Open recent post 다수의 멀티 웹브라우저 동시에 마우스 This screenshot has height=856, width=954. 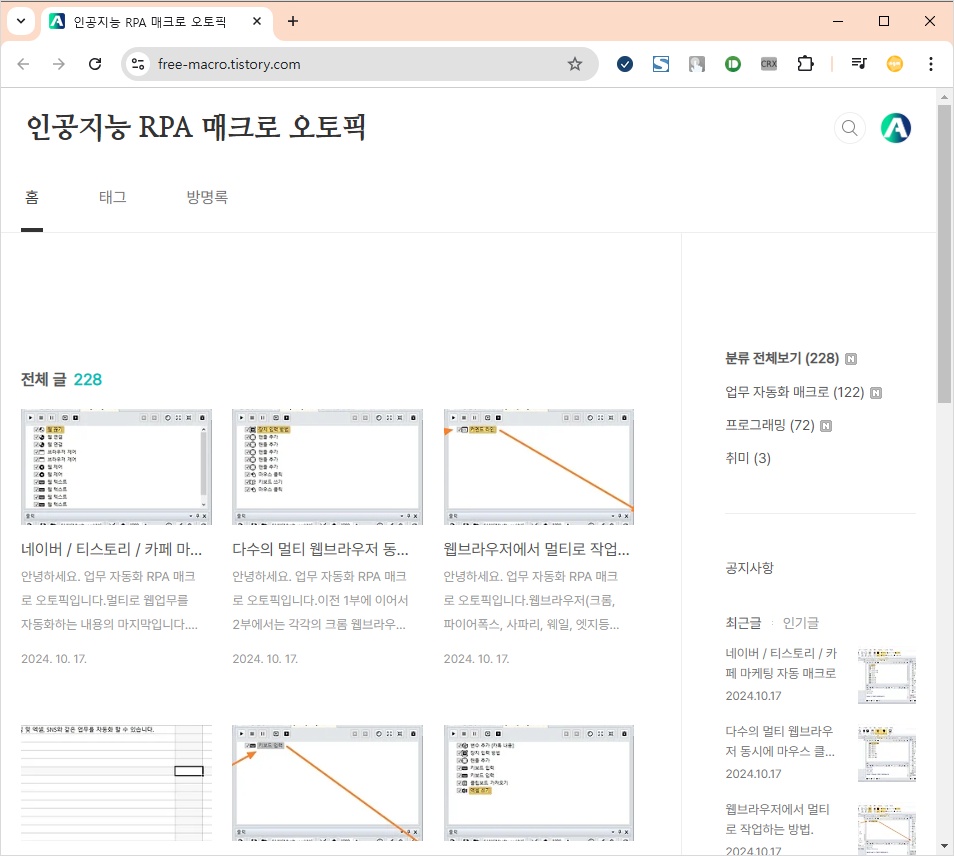pos(780,741)
